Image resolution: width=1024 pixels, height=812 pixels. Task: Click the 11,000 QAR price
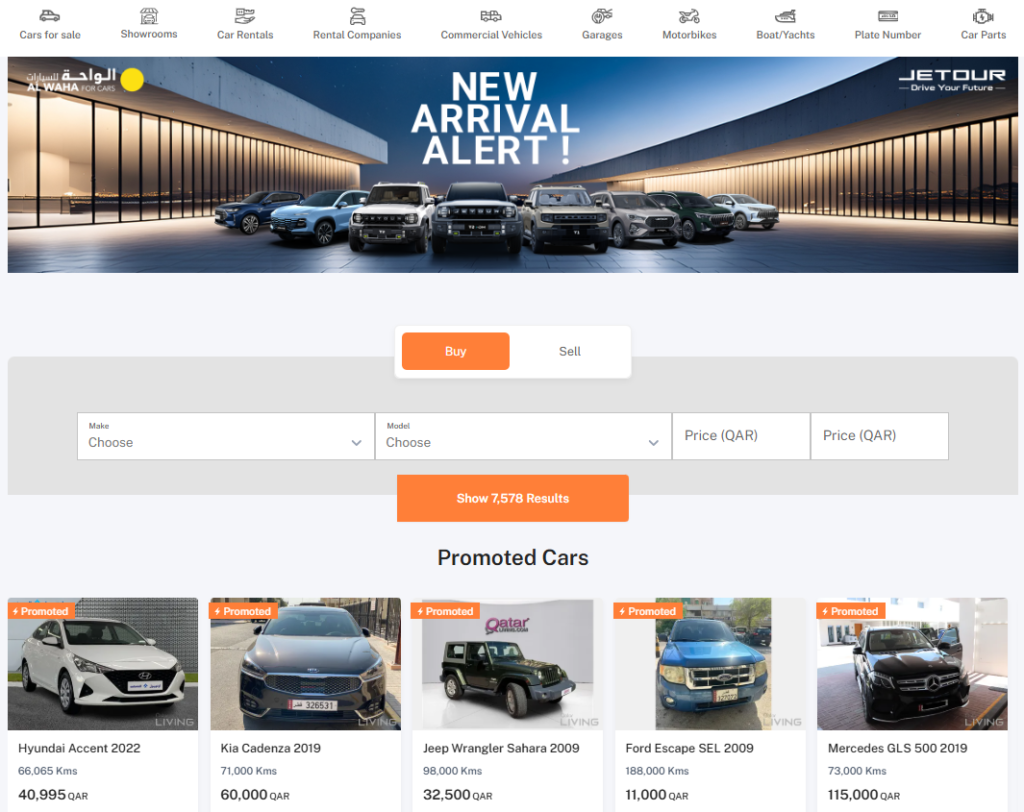click(657, 795)
